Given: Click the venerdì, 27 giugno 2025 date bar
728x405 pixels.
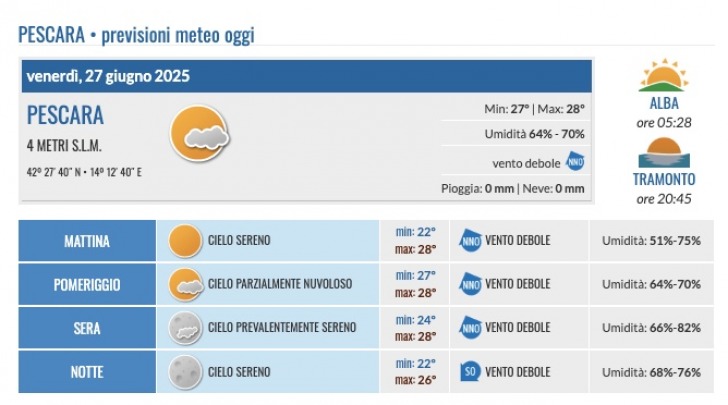Looking at the screenshot, I should 306,76.
